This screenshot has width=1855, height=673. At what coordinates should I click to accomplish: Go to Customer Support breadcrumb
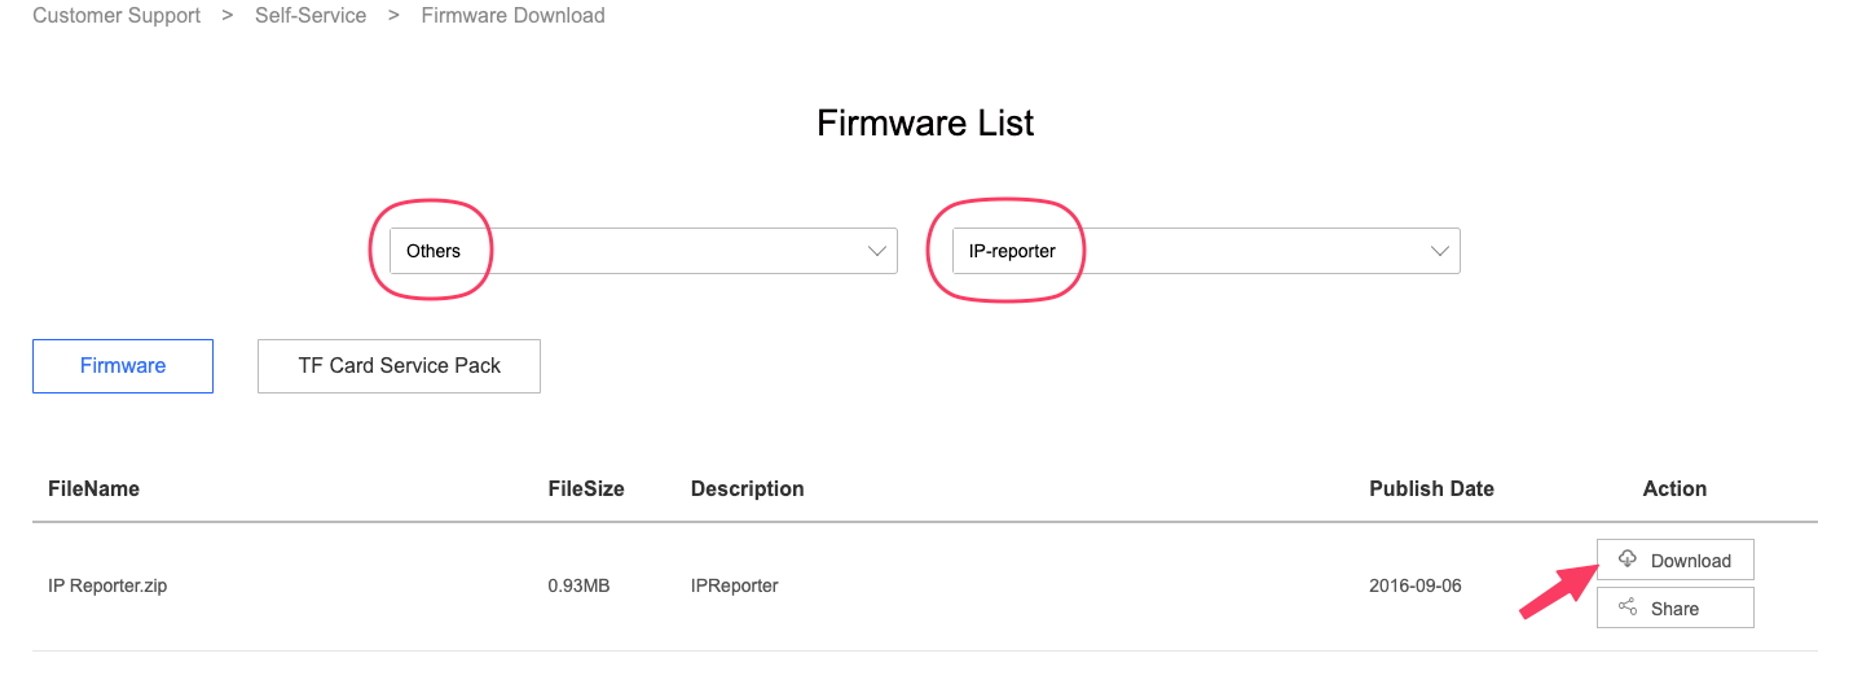pos(117,16)
